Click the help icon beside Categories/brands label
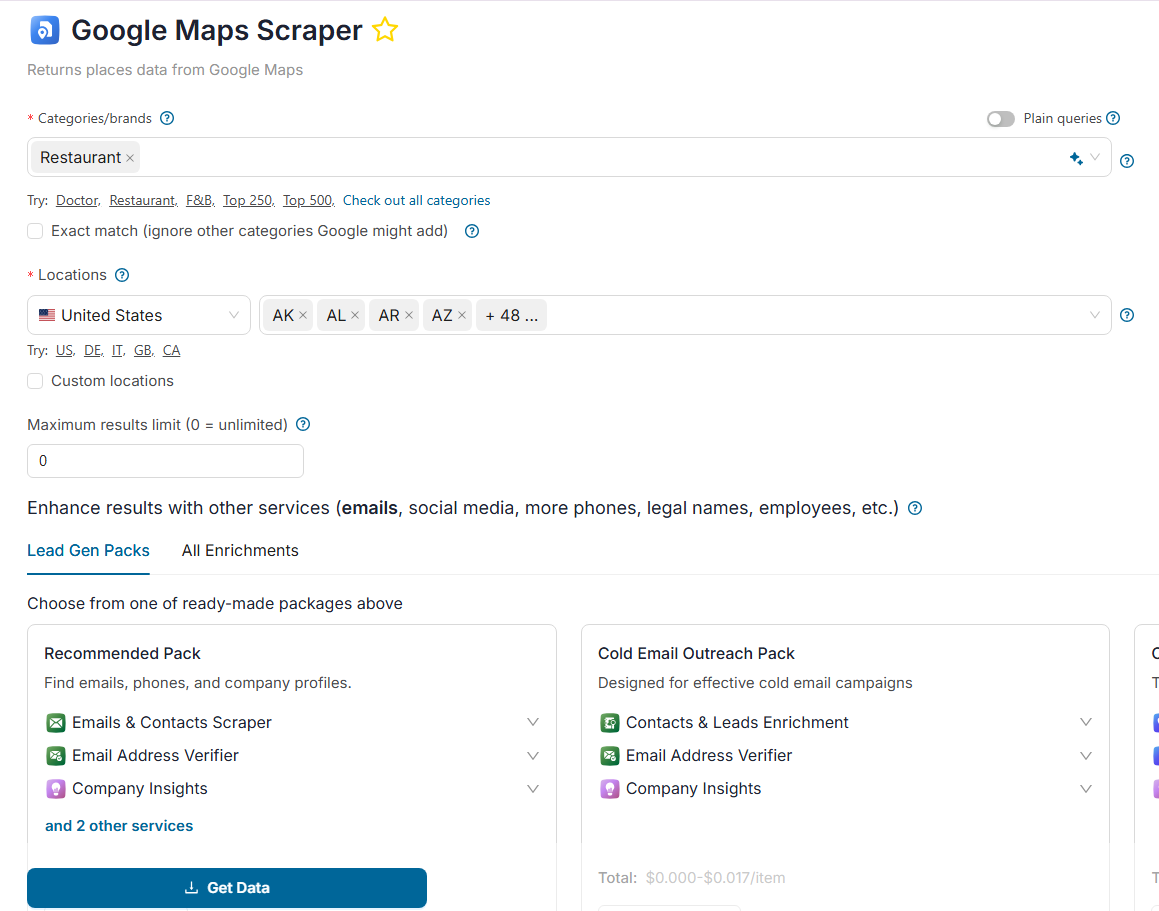1159x911 pixels. pos(167,118)
